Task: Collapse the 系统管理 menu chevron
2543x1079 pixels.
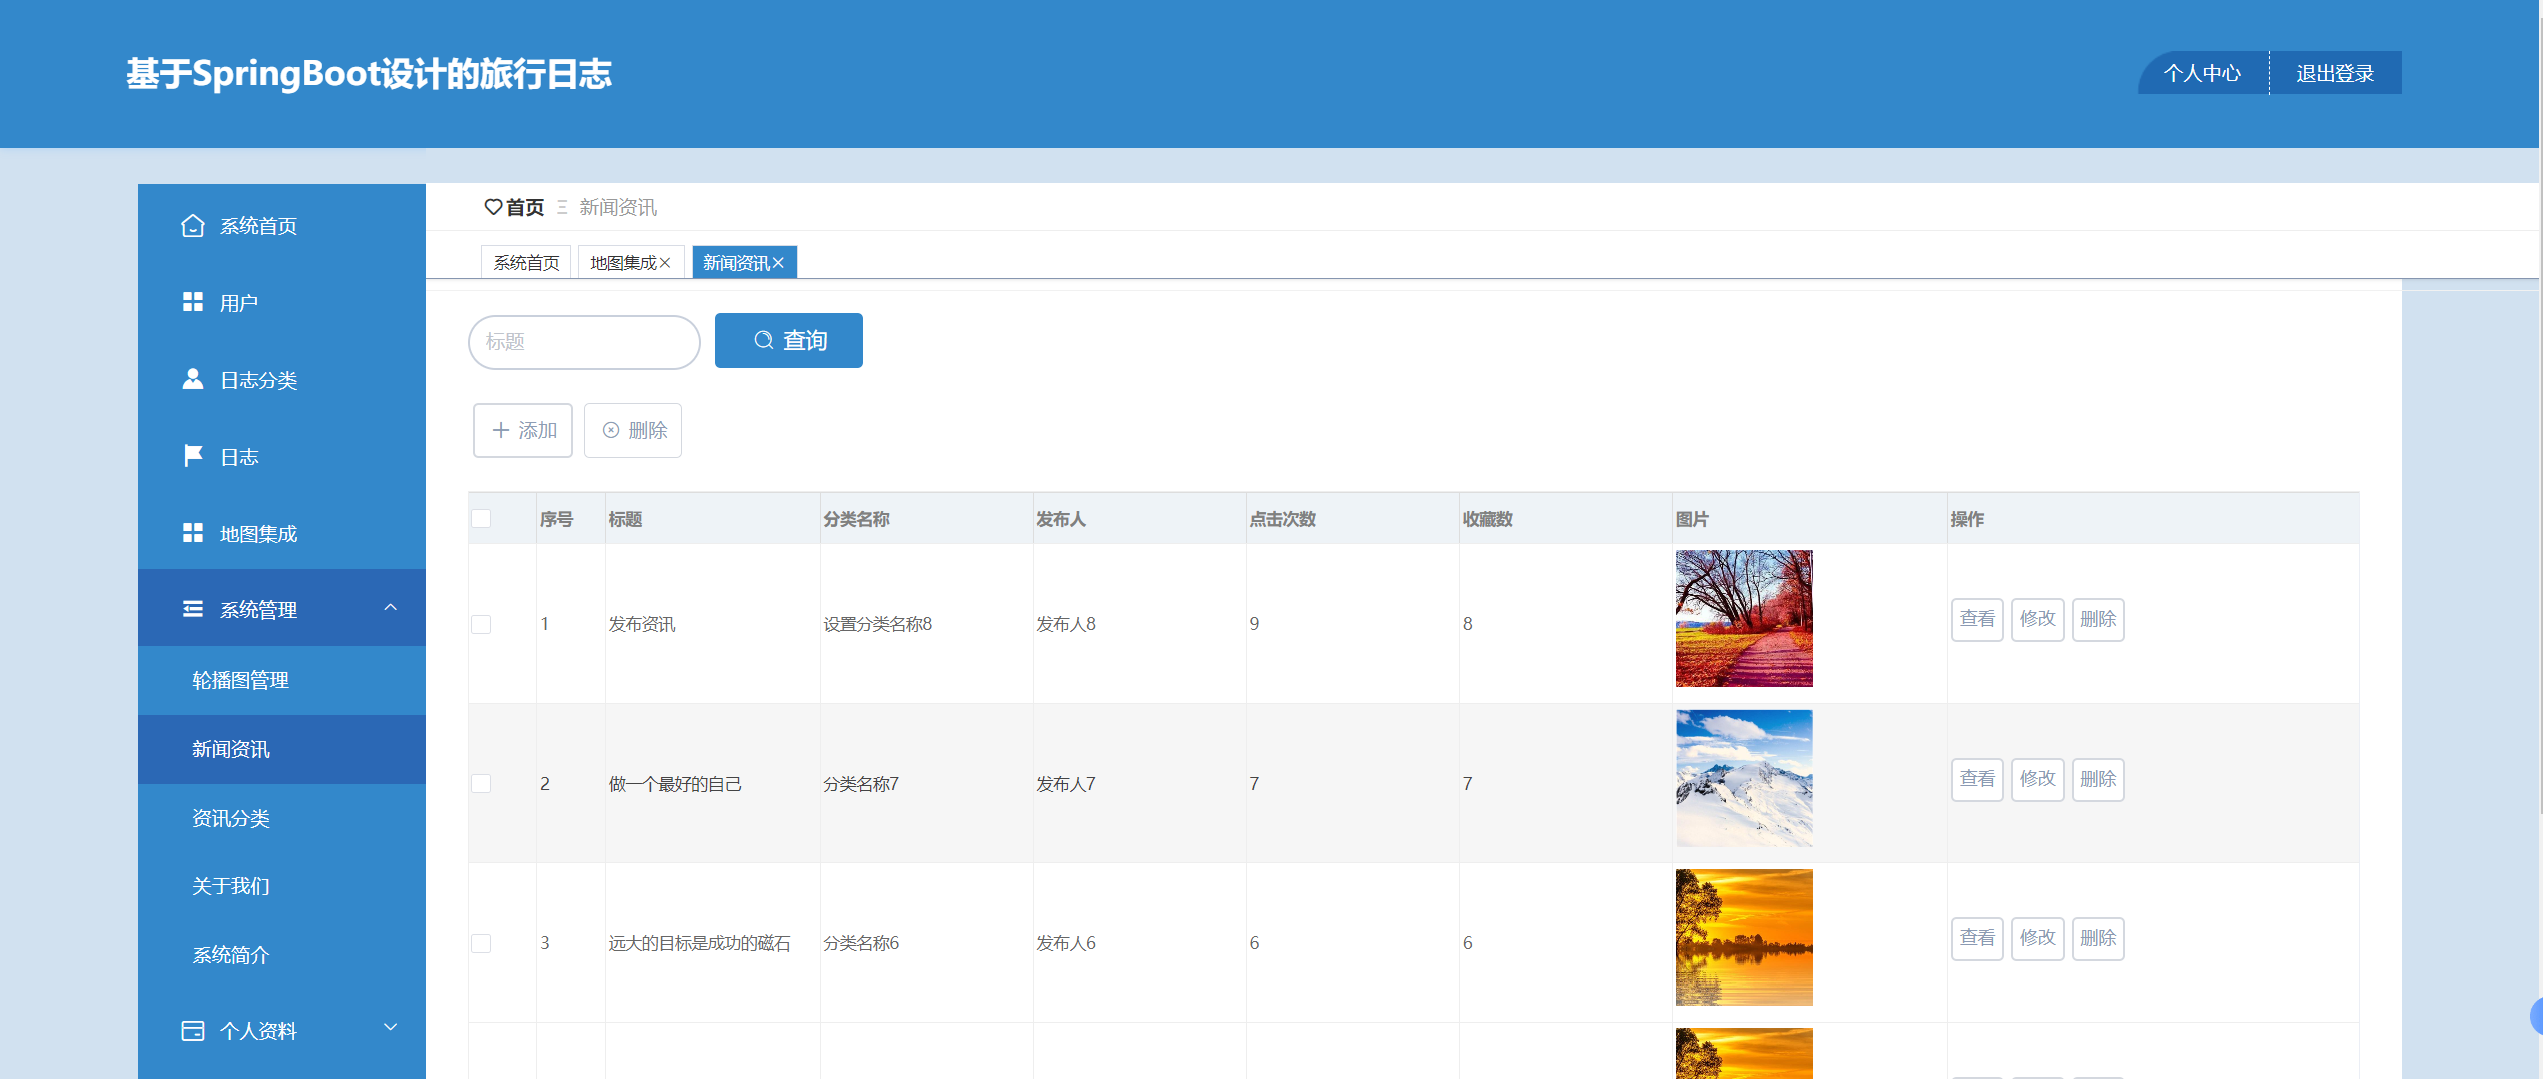Action: [391, 608]
